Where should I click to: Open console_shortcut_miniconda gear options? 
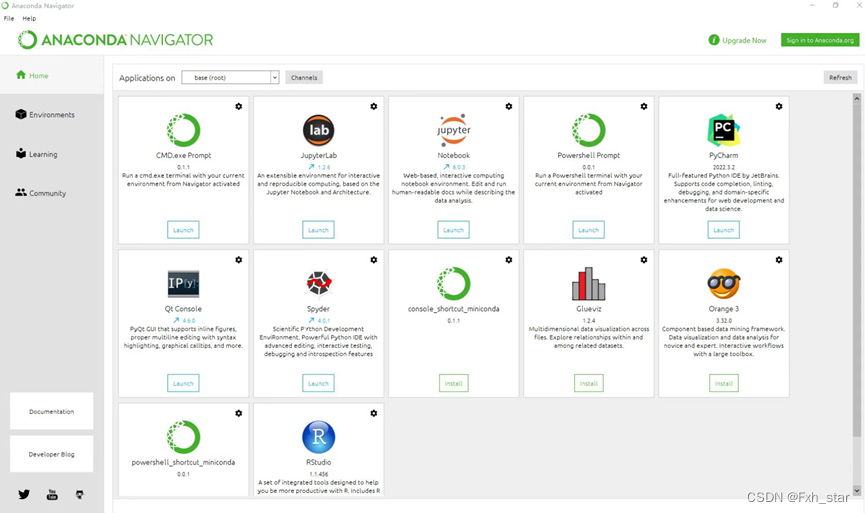[509, 259]
